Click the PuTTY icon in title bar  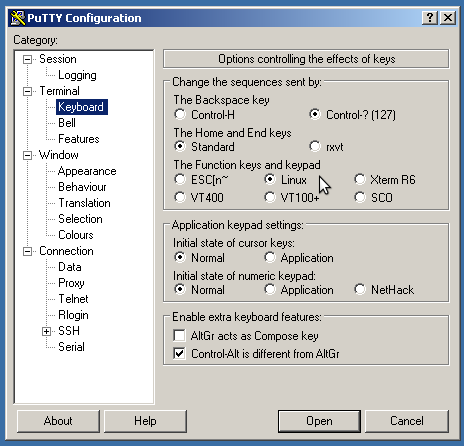[x=17, y=18]
